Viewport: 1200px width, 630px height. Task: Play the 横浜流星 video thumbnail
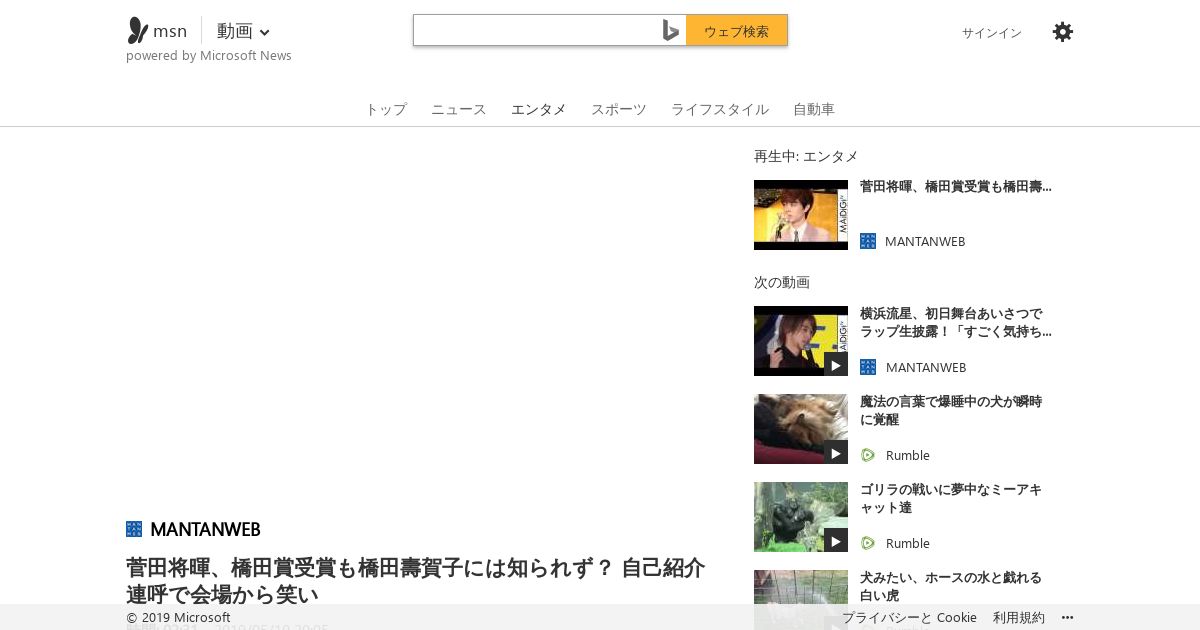click(x=801, y=341)
